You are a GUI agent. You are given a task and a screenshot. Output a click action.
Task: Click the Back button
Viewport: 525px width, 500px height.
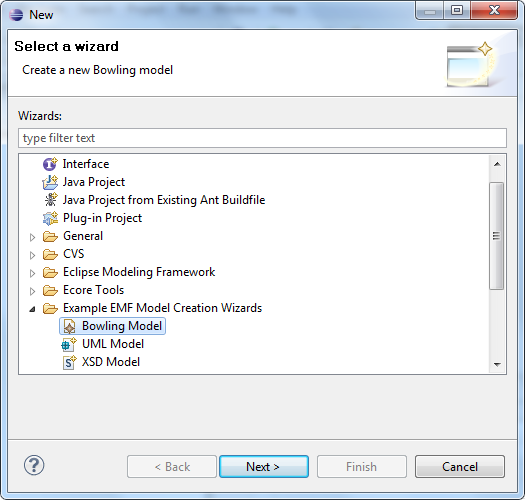coord(172,467)
